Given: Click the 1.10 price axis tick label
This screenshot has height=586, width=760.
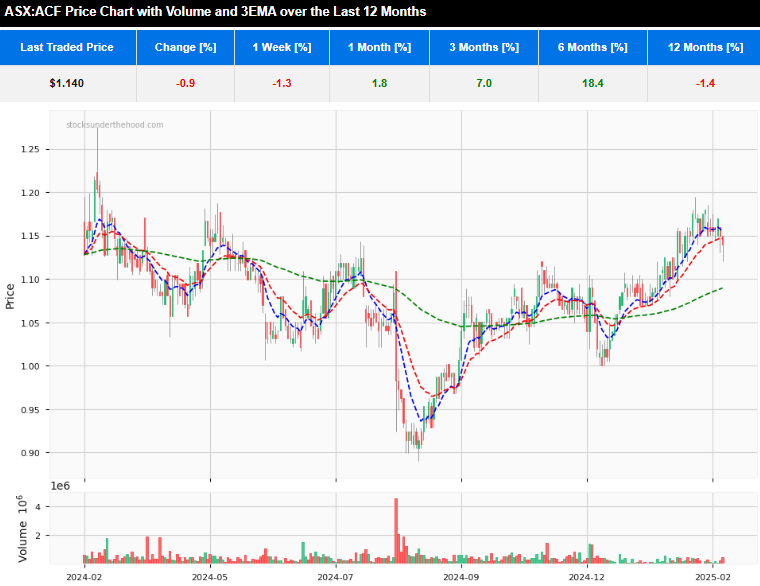Looking at the screenshot, I should click(30, 279).
